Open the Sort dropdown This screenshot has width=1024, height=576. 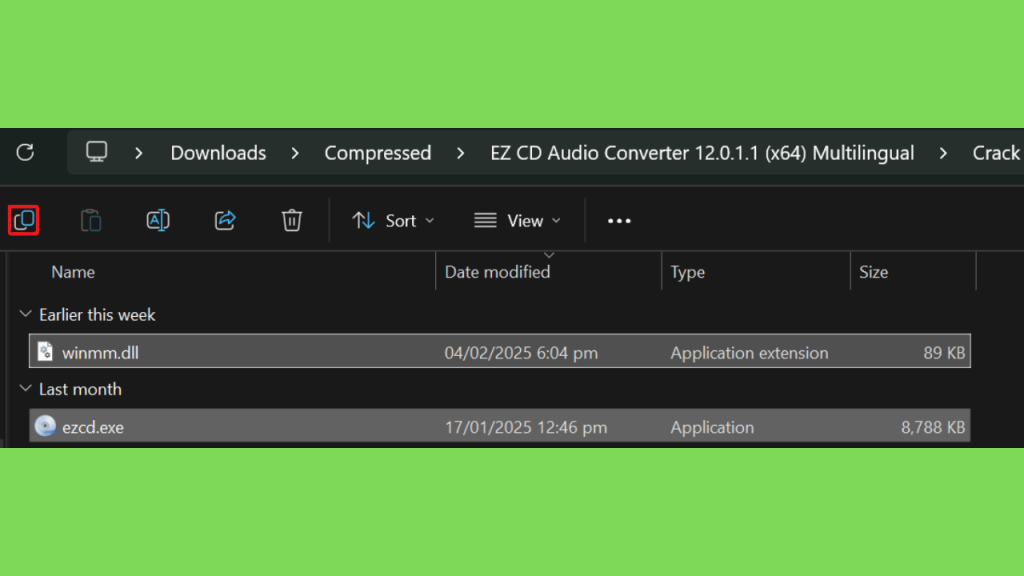pos(393,221)
